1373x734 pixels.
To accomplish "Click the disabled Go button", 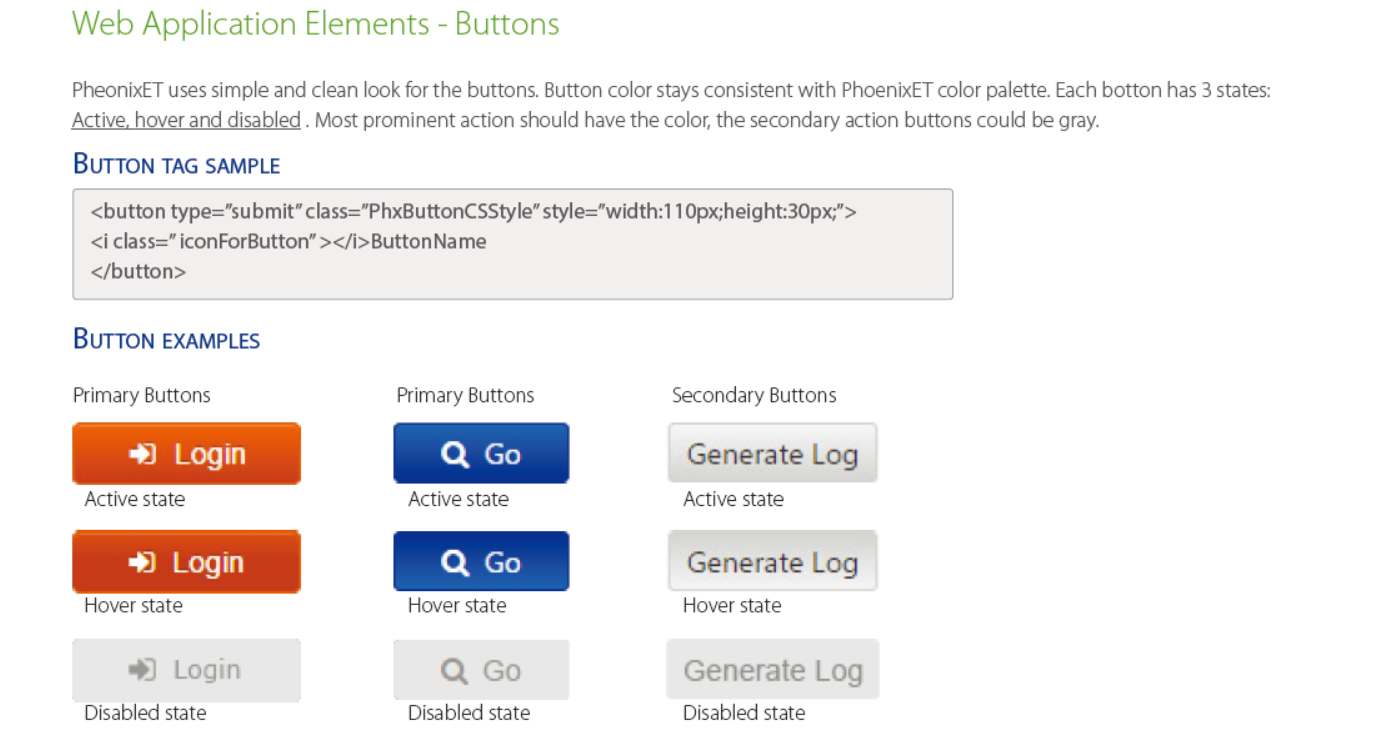I will (x=481, y=669).
